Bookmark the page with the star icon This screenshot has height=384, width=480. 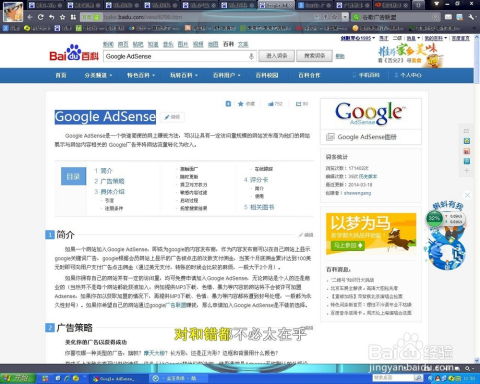[62, 17]
